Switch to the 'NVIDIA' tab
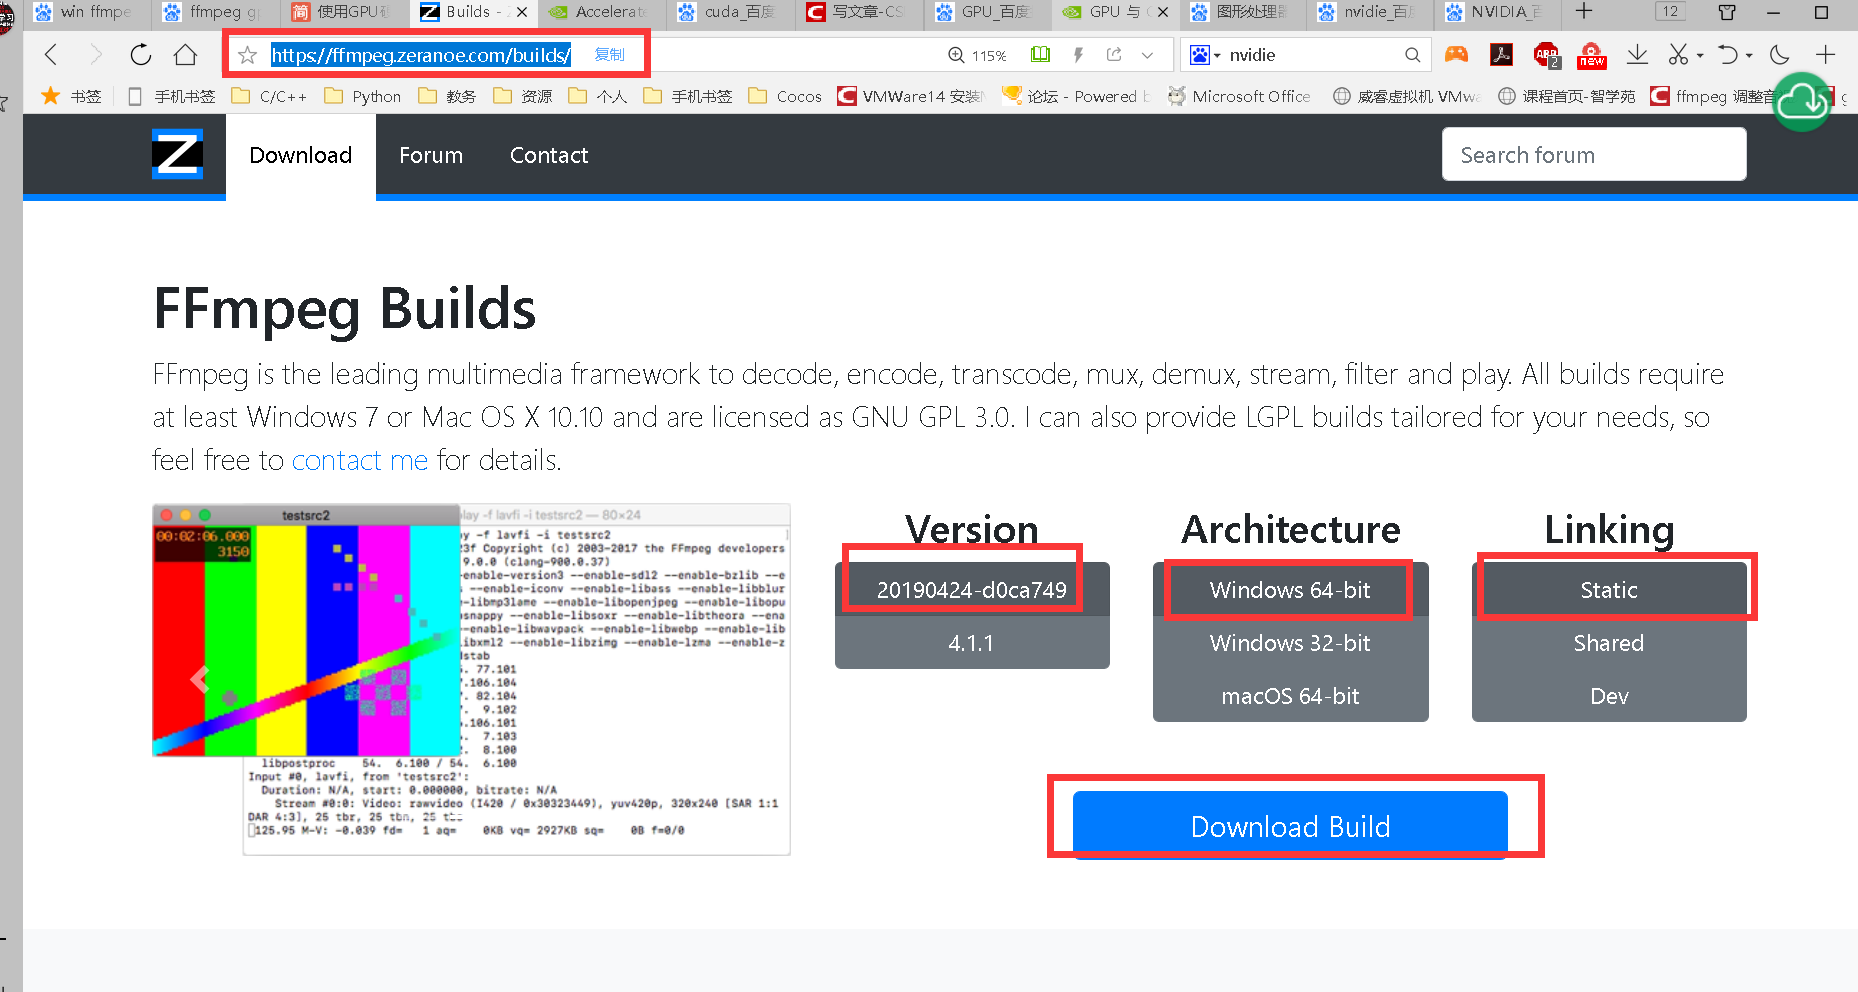Viewport: 1858px width, 992px height. [x=1497, y=12]
